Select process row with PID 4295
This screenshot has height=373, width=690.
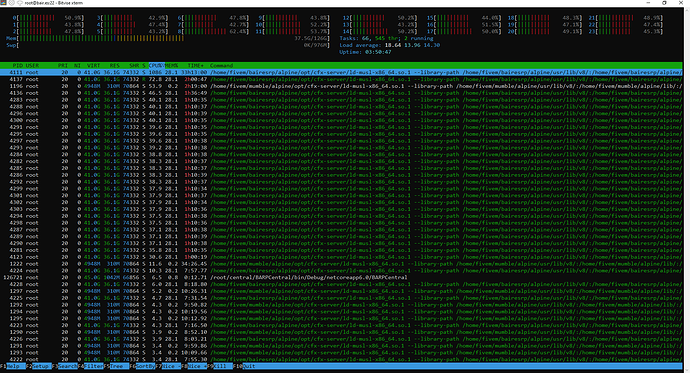341,134
